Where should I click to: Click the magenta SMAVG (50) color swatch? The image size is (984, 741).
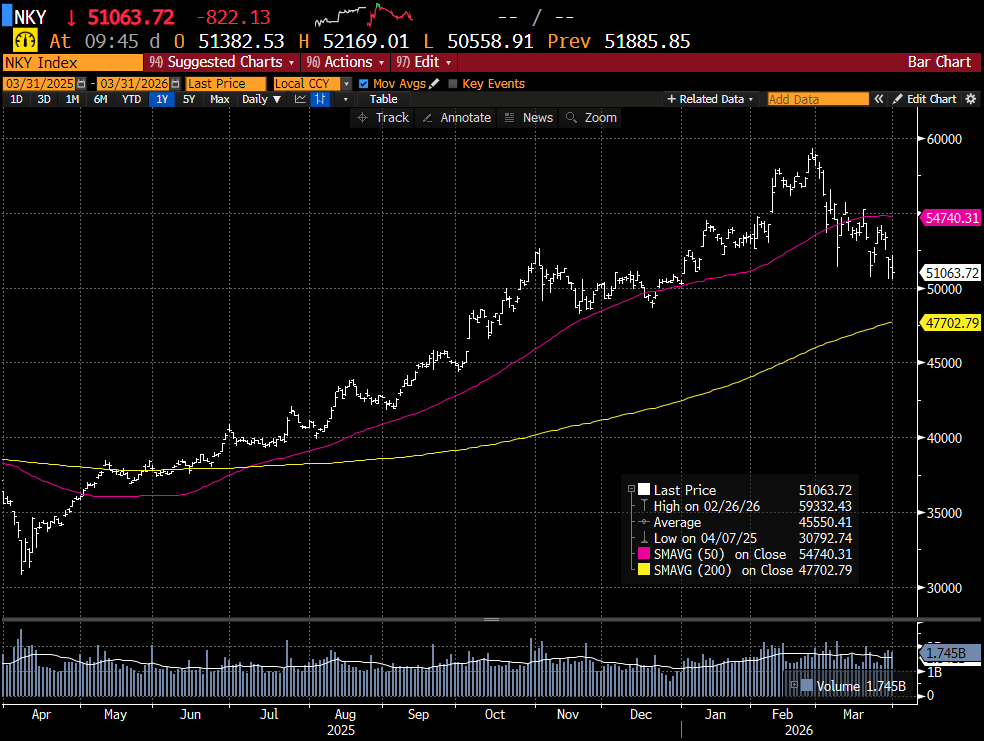(x=644, y=554)
